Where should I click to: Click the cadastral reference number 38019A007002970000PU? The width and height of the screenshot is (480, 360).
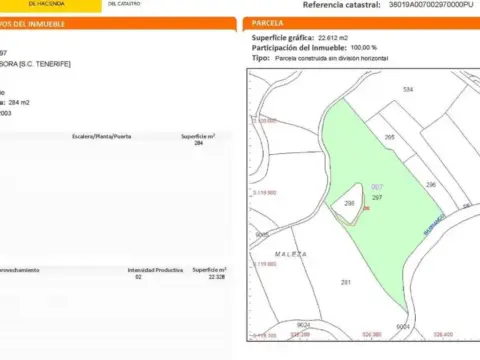click(431, 5)
